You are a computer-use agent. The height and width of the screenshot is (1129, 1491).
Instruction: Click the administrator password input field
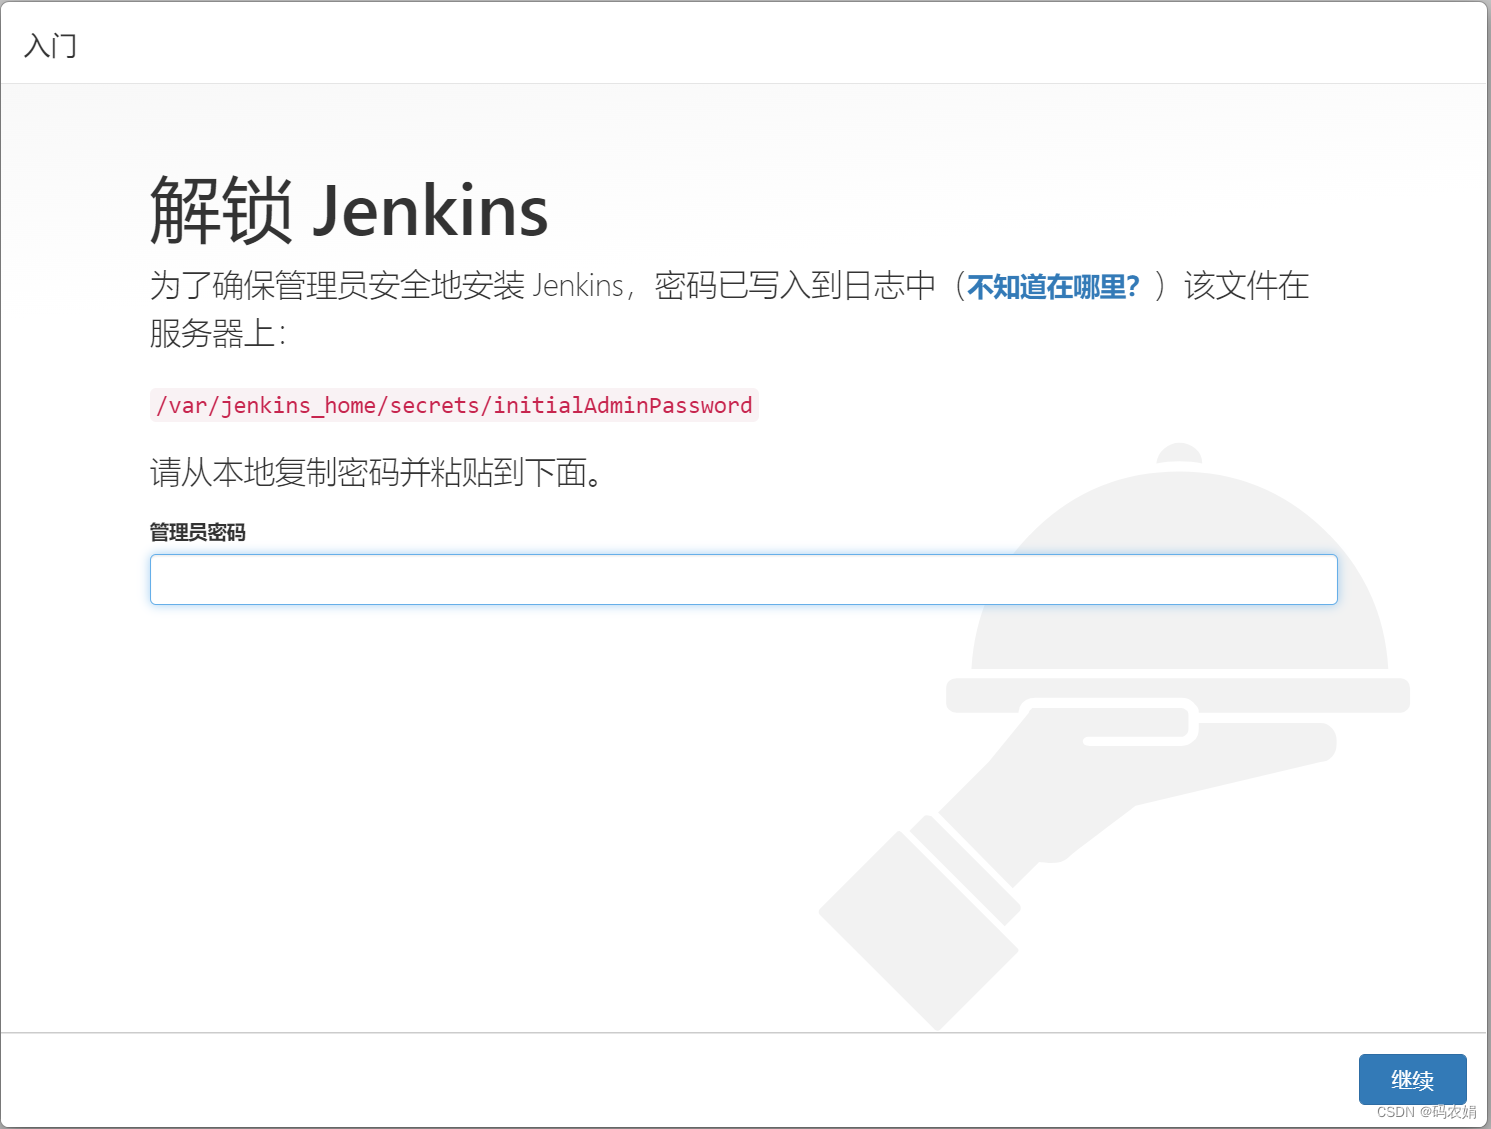(x=743, y=579)
